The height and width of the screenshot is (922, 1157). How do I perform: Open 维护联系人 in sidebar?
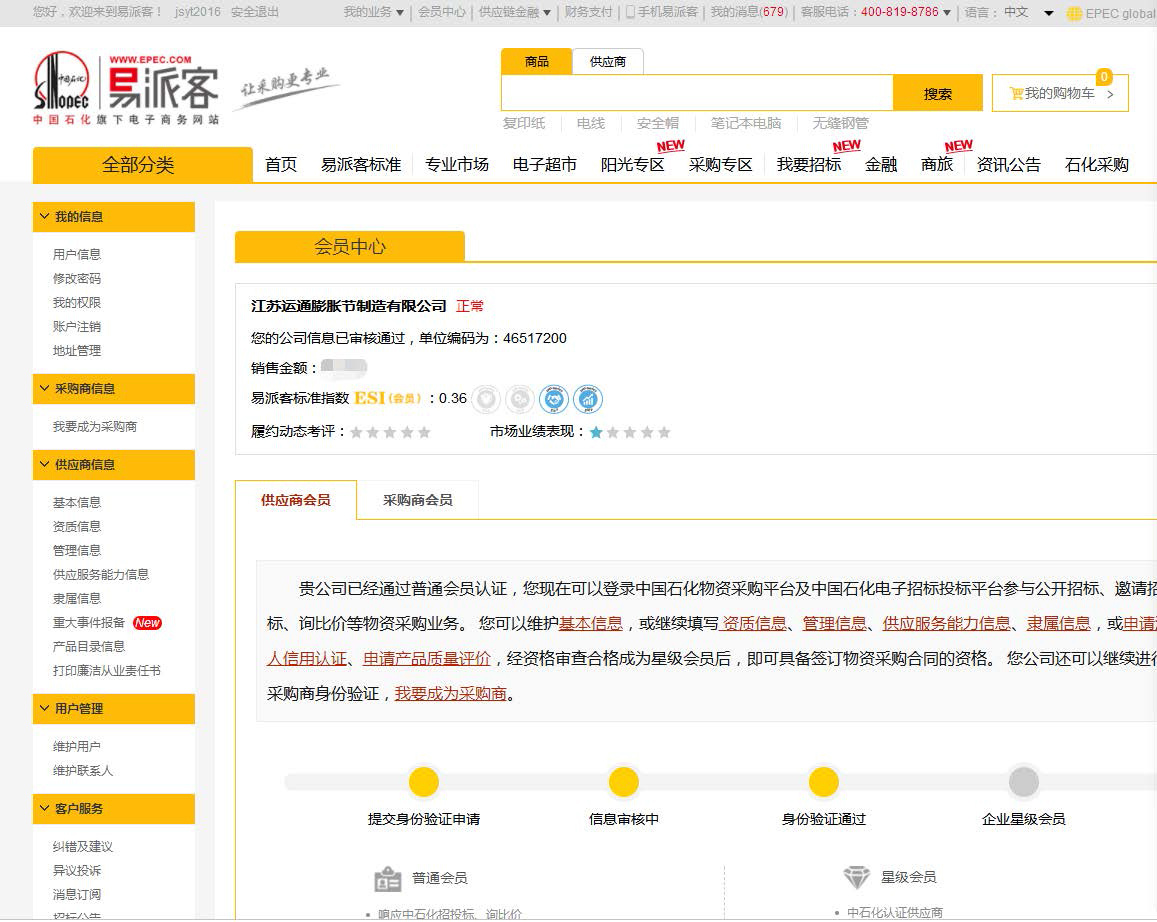[x=83, y=771]
